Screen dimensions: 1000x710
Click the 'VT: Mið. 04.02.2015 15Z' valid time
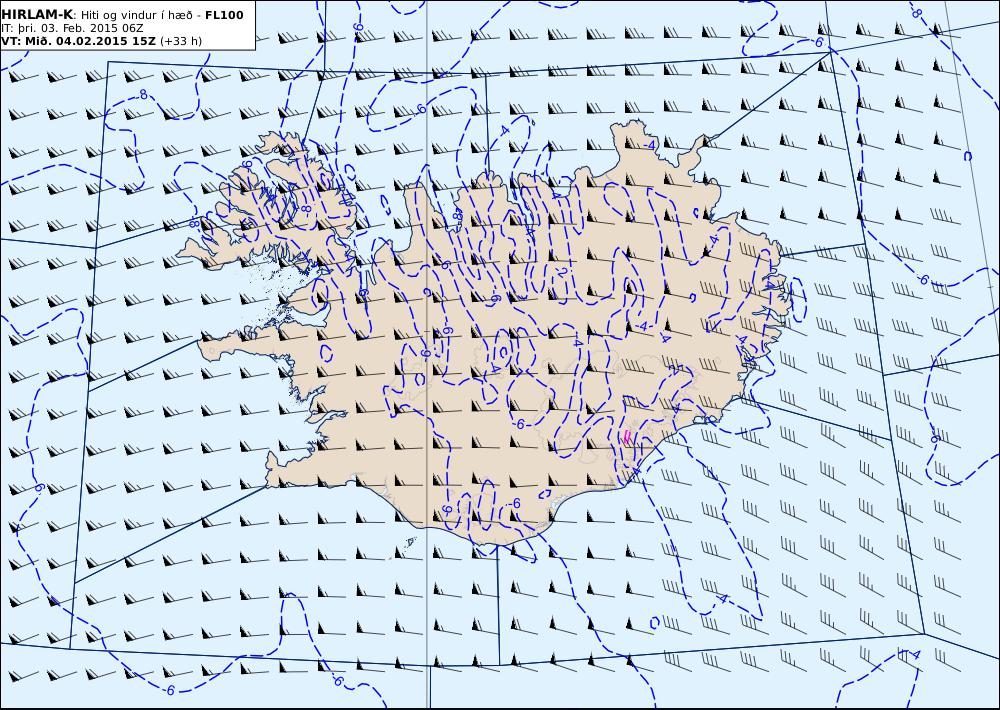point(79,41)
